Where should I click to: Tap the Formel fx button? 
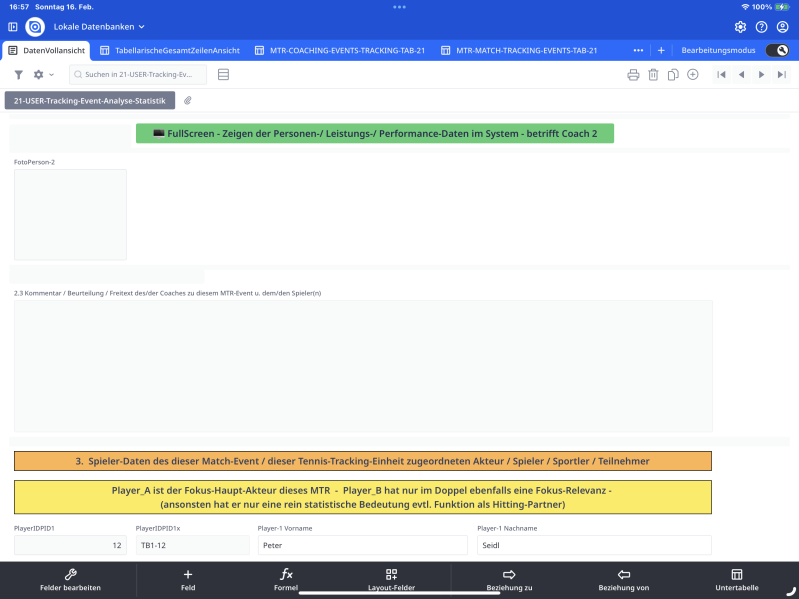[286, 580]
